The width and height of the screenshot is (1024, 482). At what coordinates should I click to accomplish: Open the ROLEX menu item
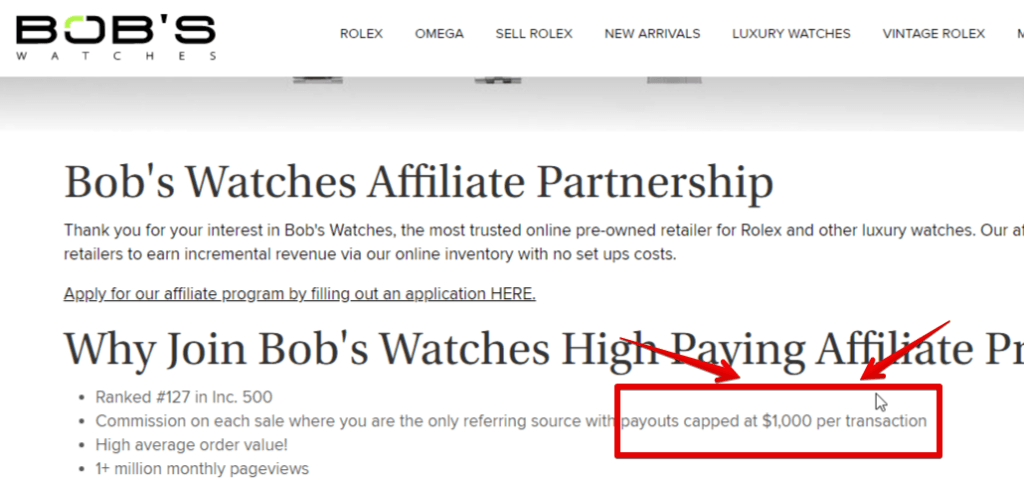[361, 34]
